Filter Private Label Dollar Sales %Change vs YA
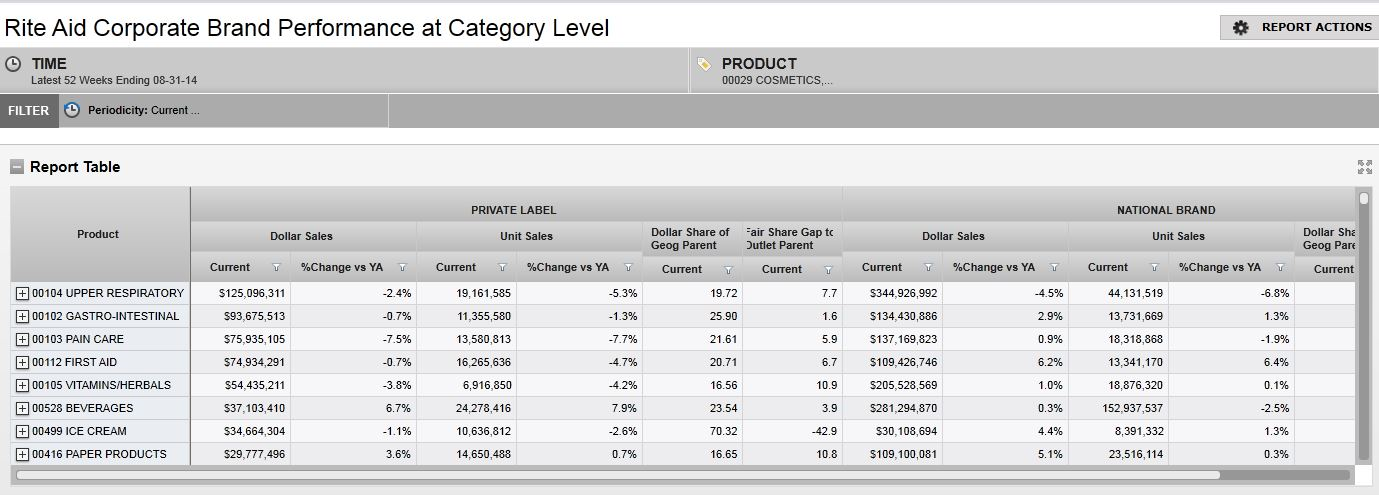The width and height of the screenshot is (1379, 495). 402,268
